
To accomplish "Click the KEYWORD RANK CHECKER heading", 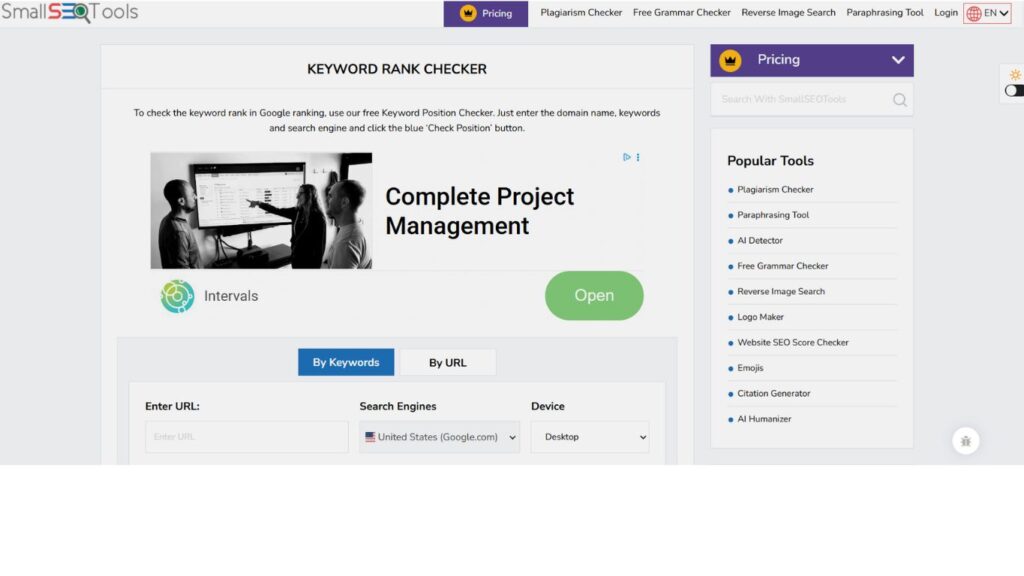I will pyautogui.click(x=397, y=69).
